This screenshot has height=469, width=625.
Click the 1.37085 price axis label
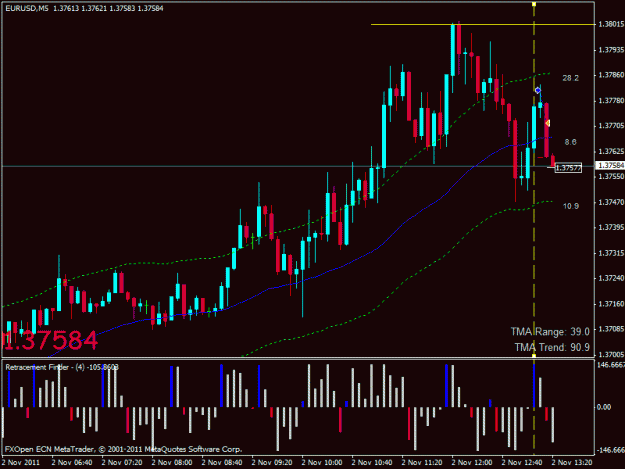[x=611, y=329]
